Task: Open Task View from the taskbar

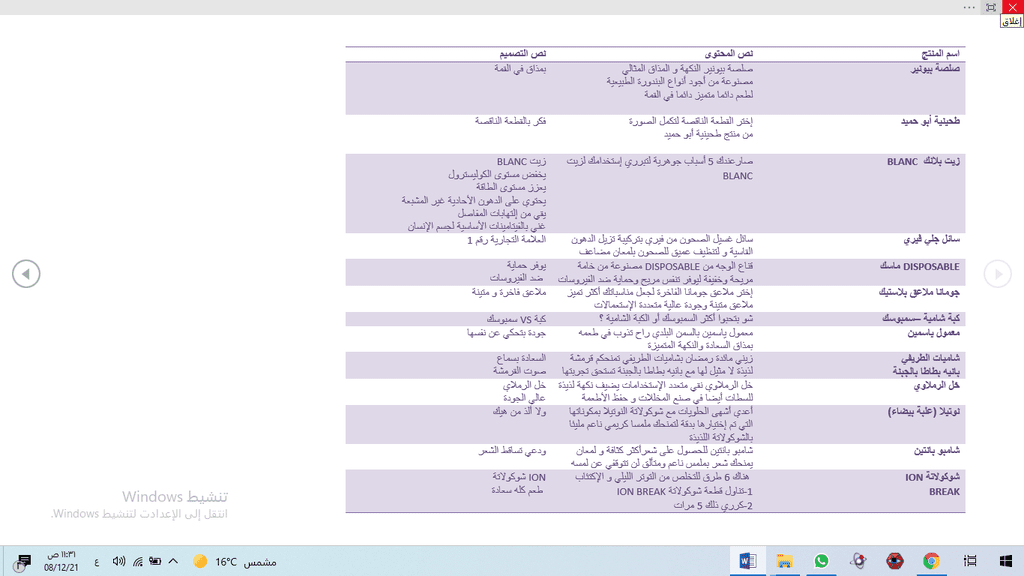Action: 970,561
